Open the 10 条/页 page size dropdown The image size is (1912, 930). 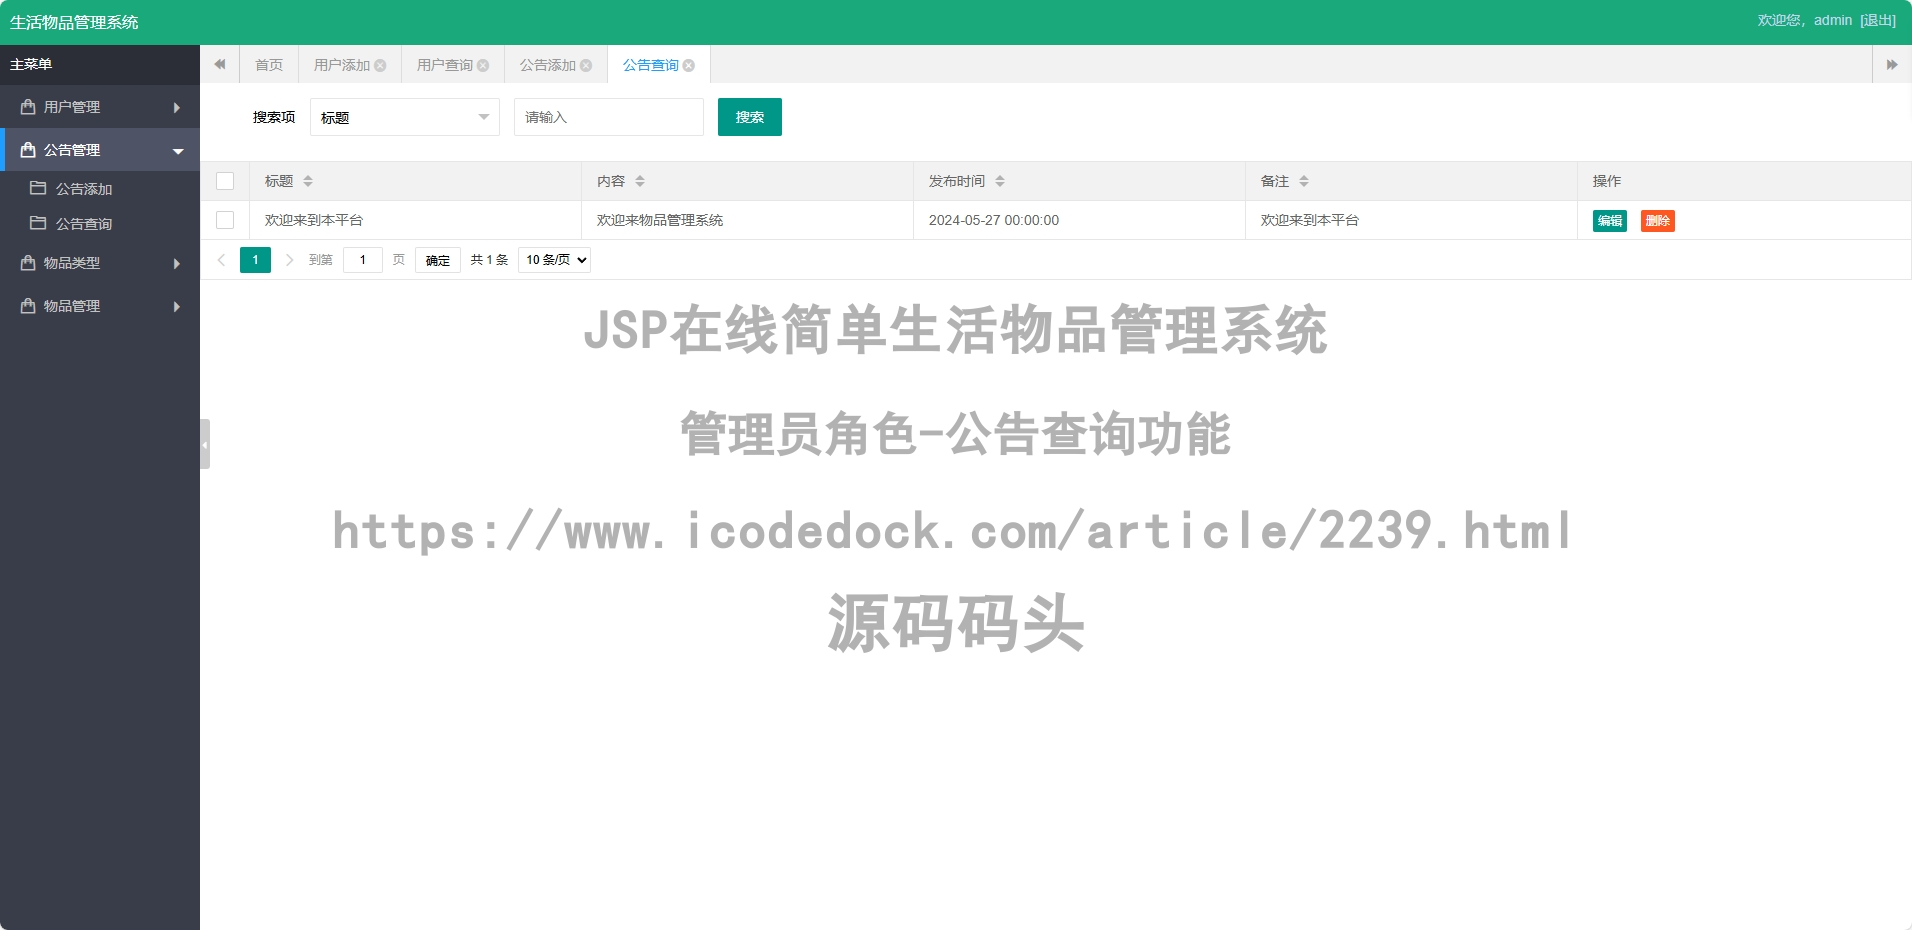click(555, 260)
